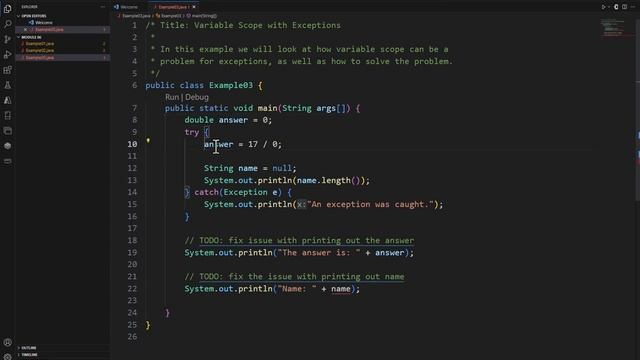Click TODO comment about printing out name
Viewport: 640px width, 360px height.
[x=294, y=277]
